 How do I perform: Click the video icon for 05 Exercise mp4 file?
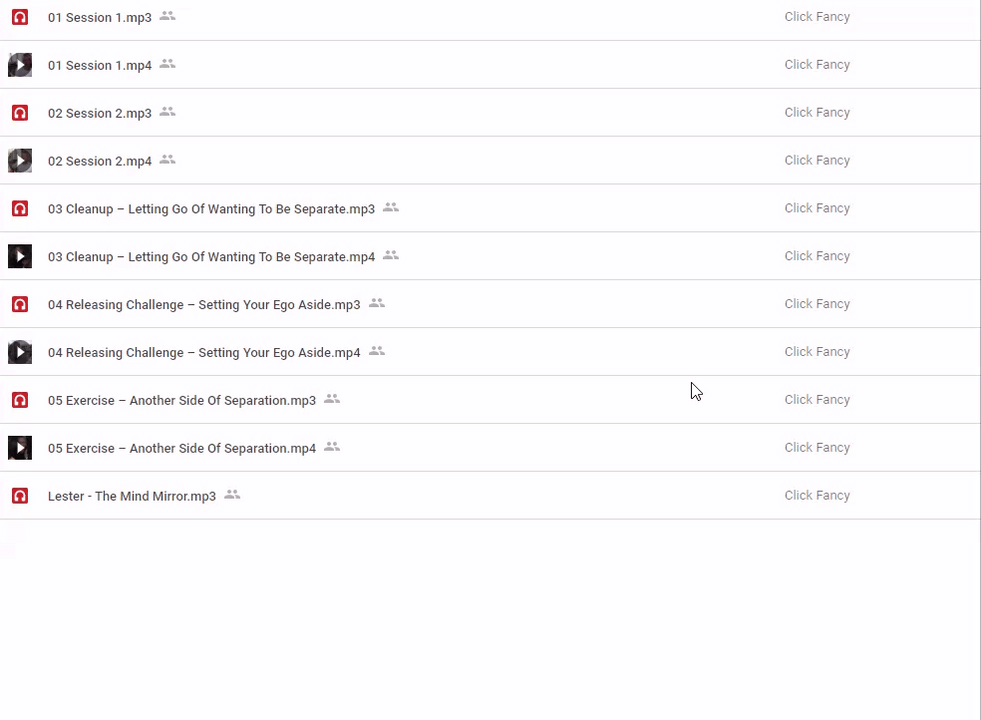point(20,448)
